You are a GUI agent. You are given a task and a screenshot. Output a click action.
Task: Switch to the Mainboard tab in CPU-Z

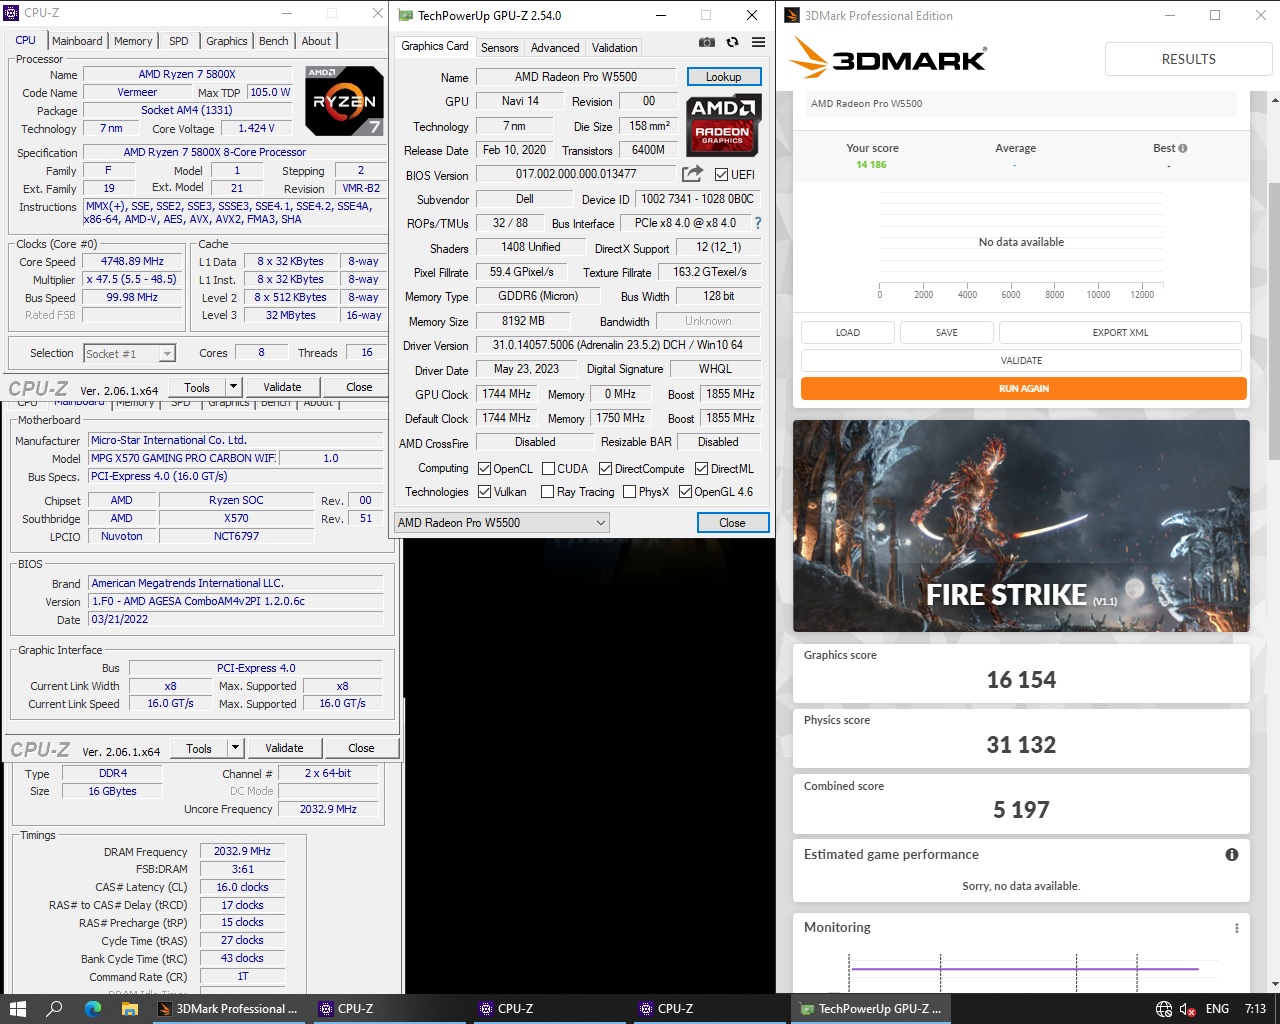(x=77, y=41)
